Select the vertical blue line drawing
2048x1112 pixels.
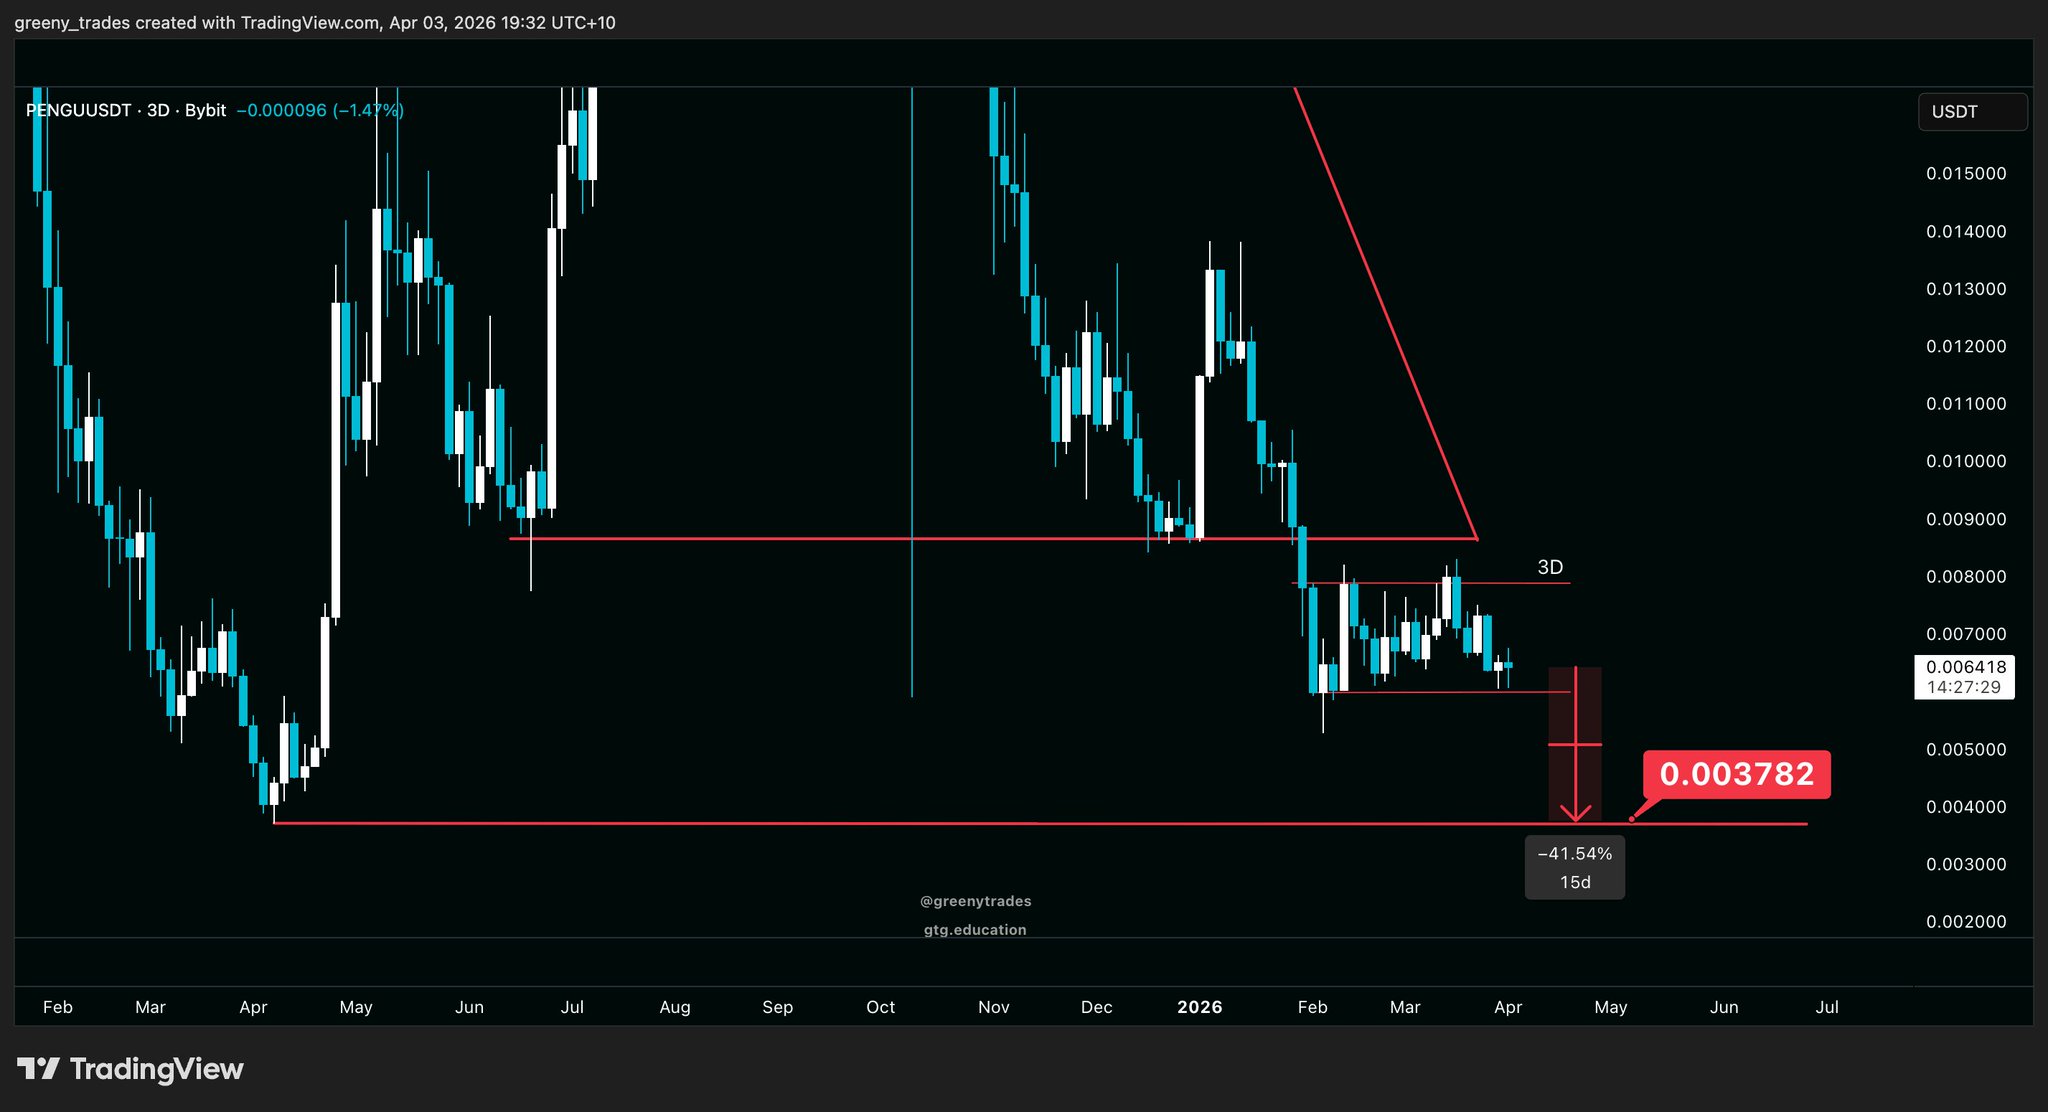(912, 400)
